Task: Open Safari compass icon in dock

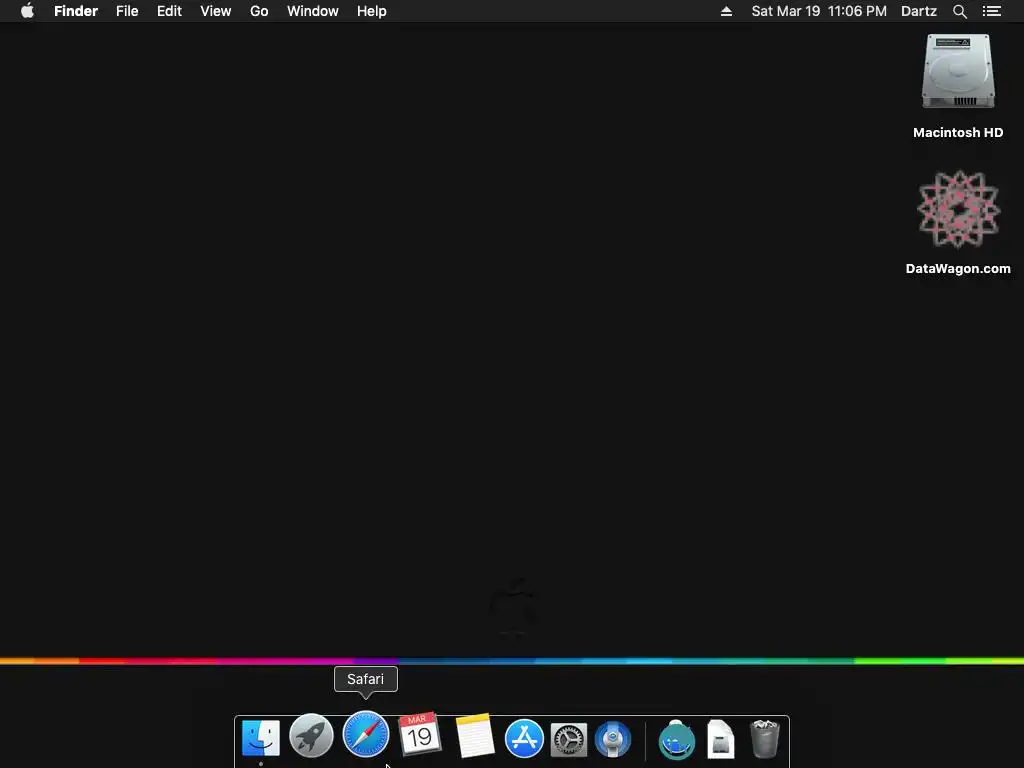Action: pyautogui.click(x=366, y=734)
